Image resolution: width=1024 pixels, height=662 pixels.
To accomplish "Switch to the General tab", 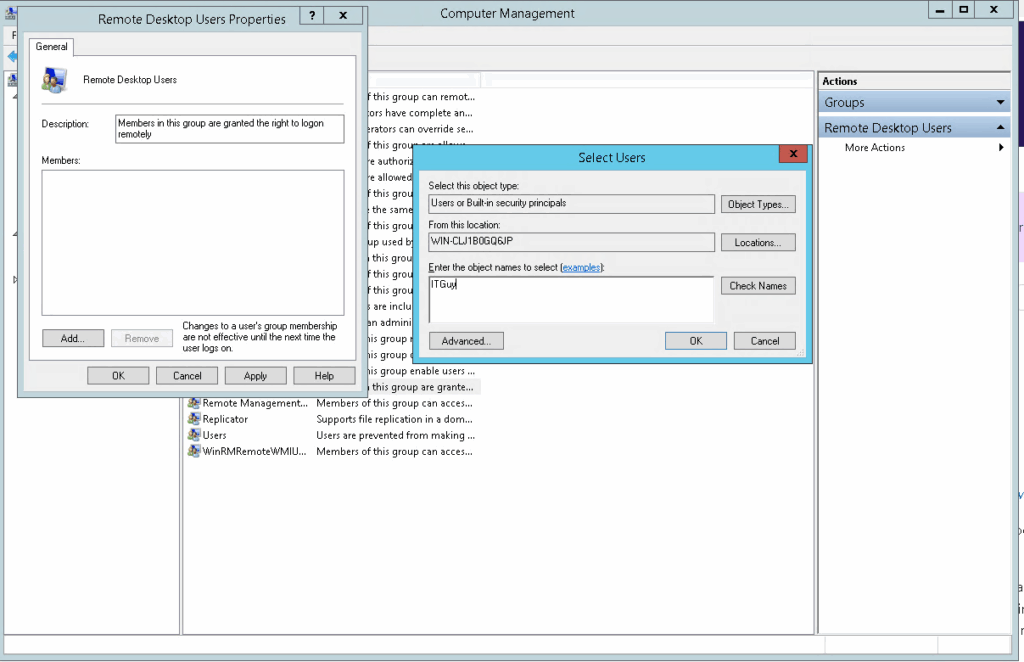I will tap(52, 46).
